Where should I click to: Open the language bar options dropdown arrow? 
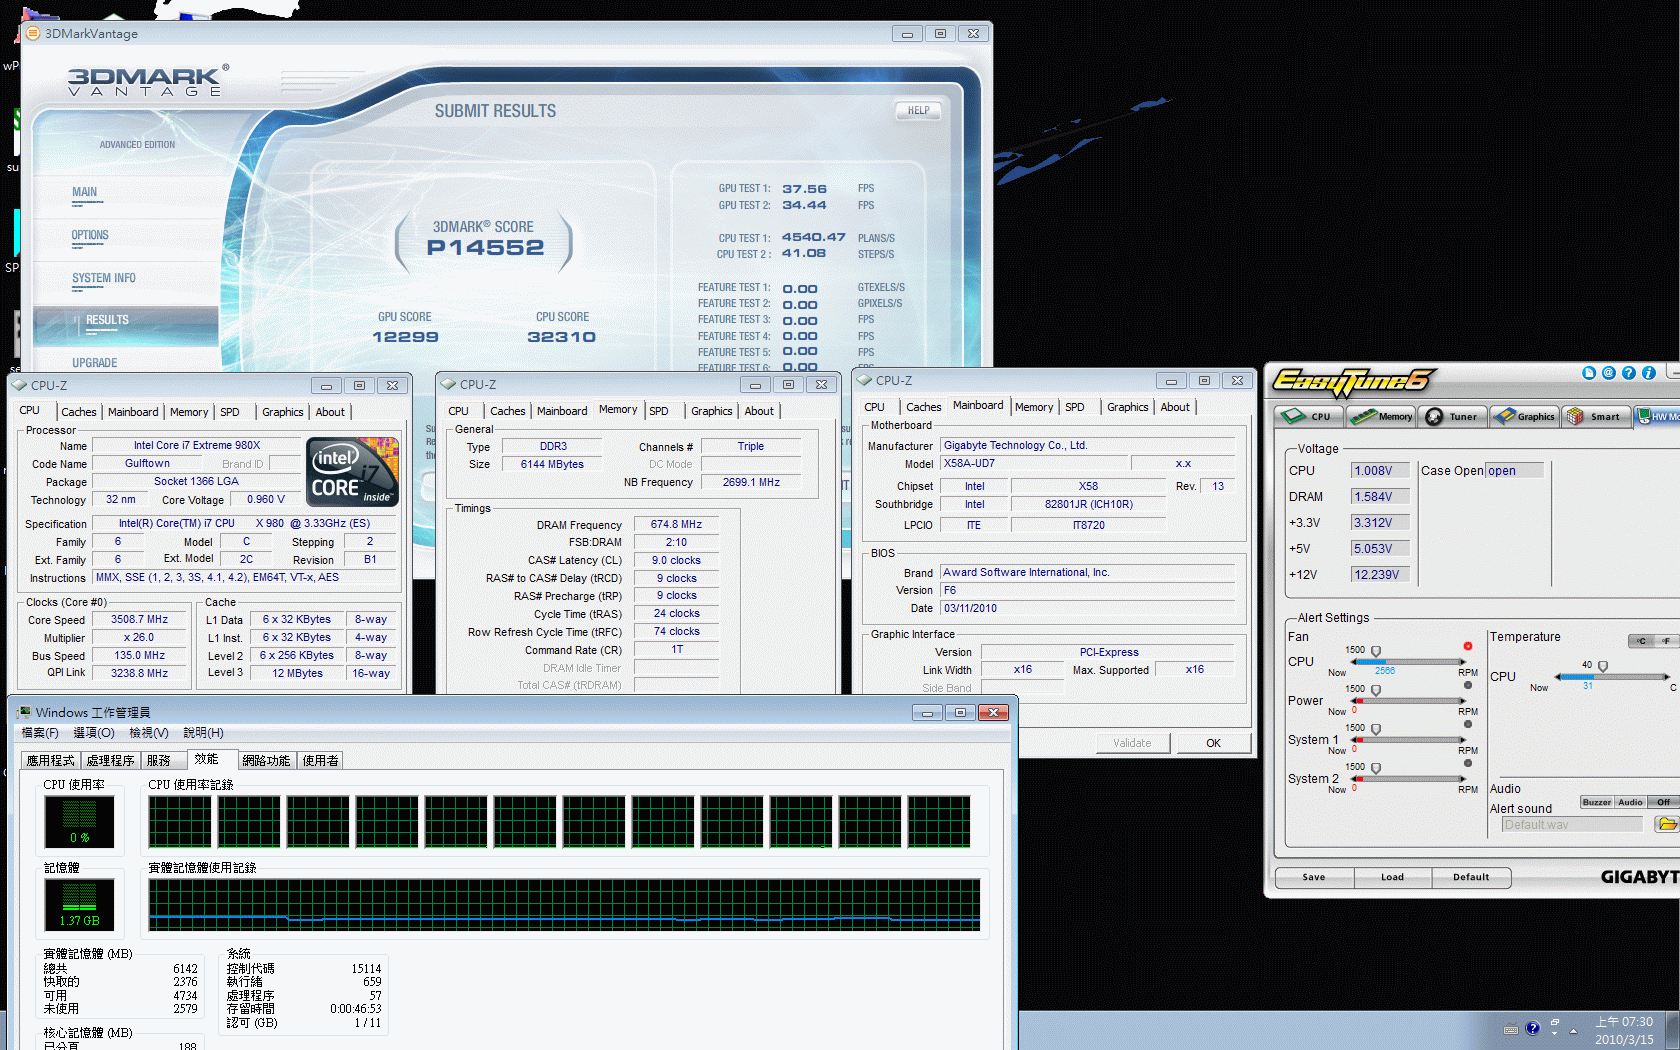(x=1555, y=1034)
